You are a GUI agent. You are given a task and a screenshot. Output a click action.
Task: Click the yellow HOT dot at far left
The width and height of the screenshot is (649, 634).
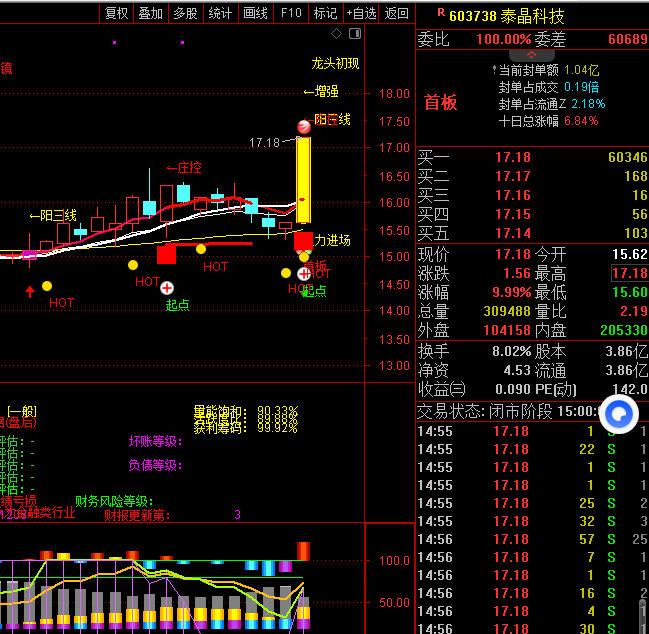(x=47, y=286)
